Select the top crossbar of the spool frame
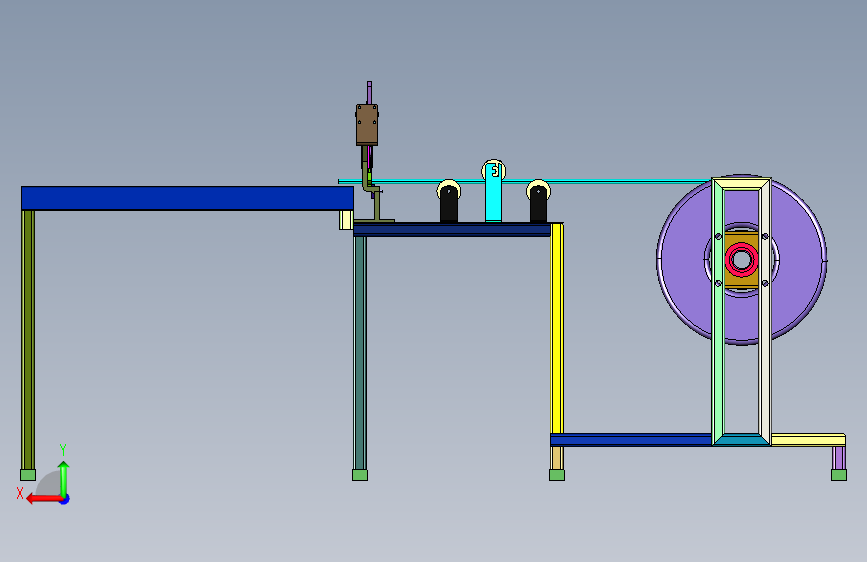867x562 pixels. pyautogui.click(x=741, y=184)
